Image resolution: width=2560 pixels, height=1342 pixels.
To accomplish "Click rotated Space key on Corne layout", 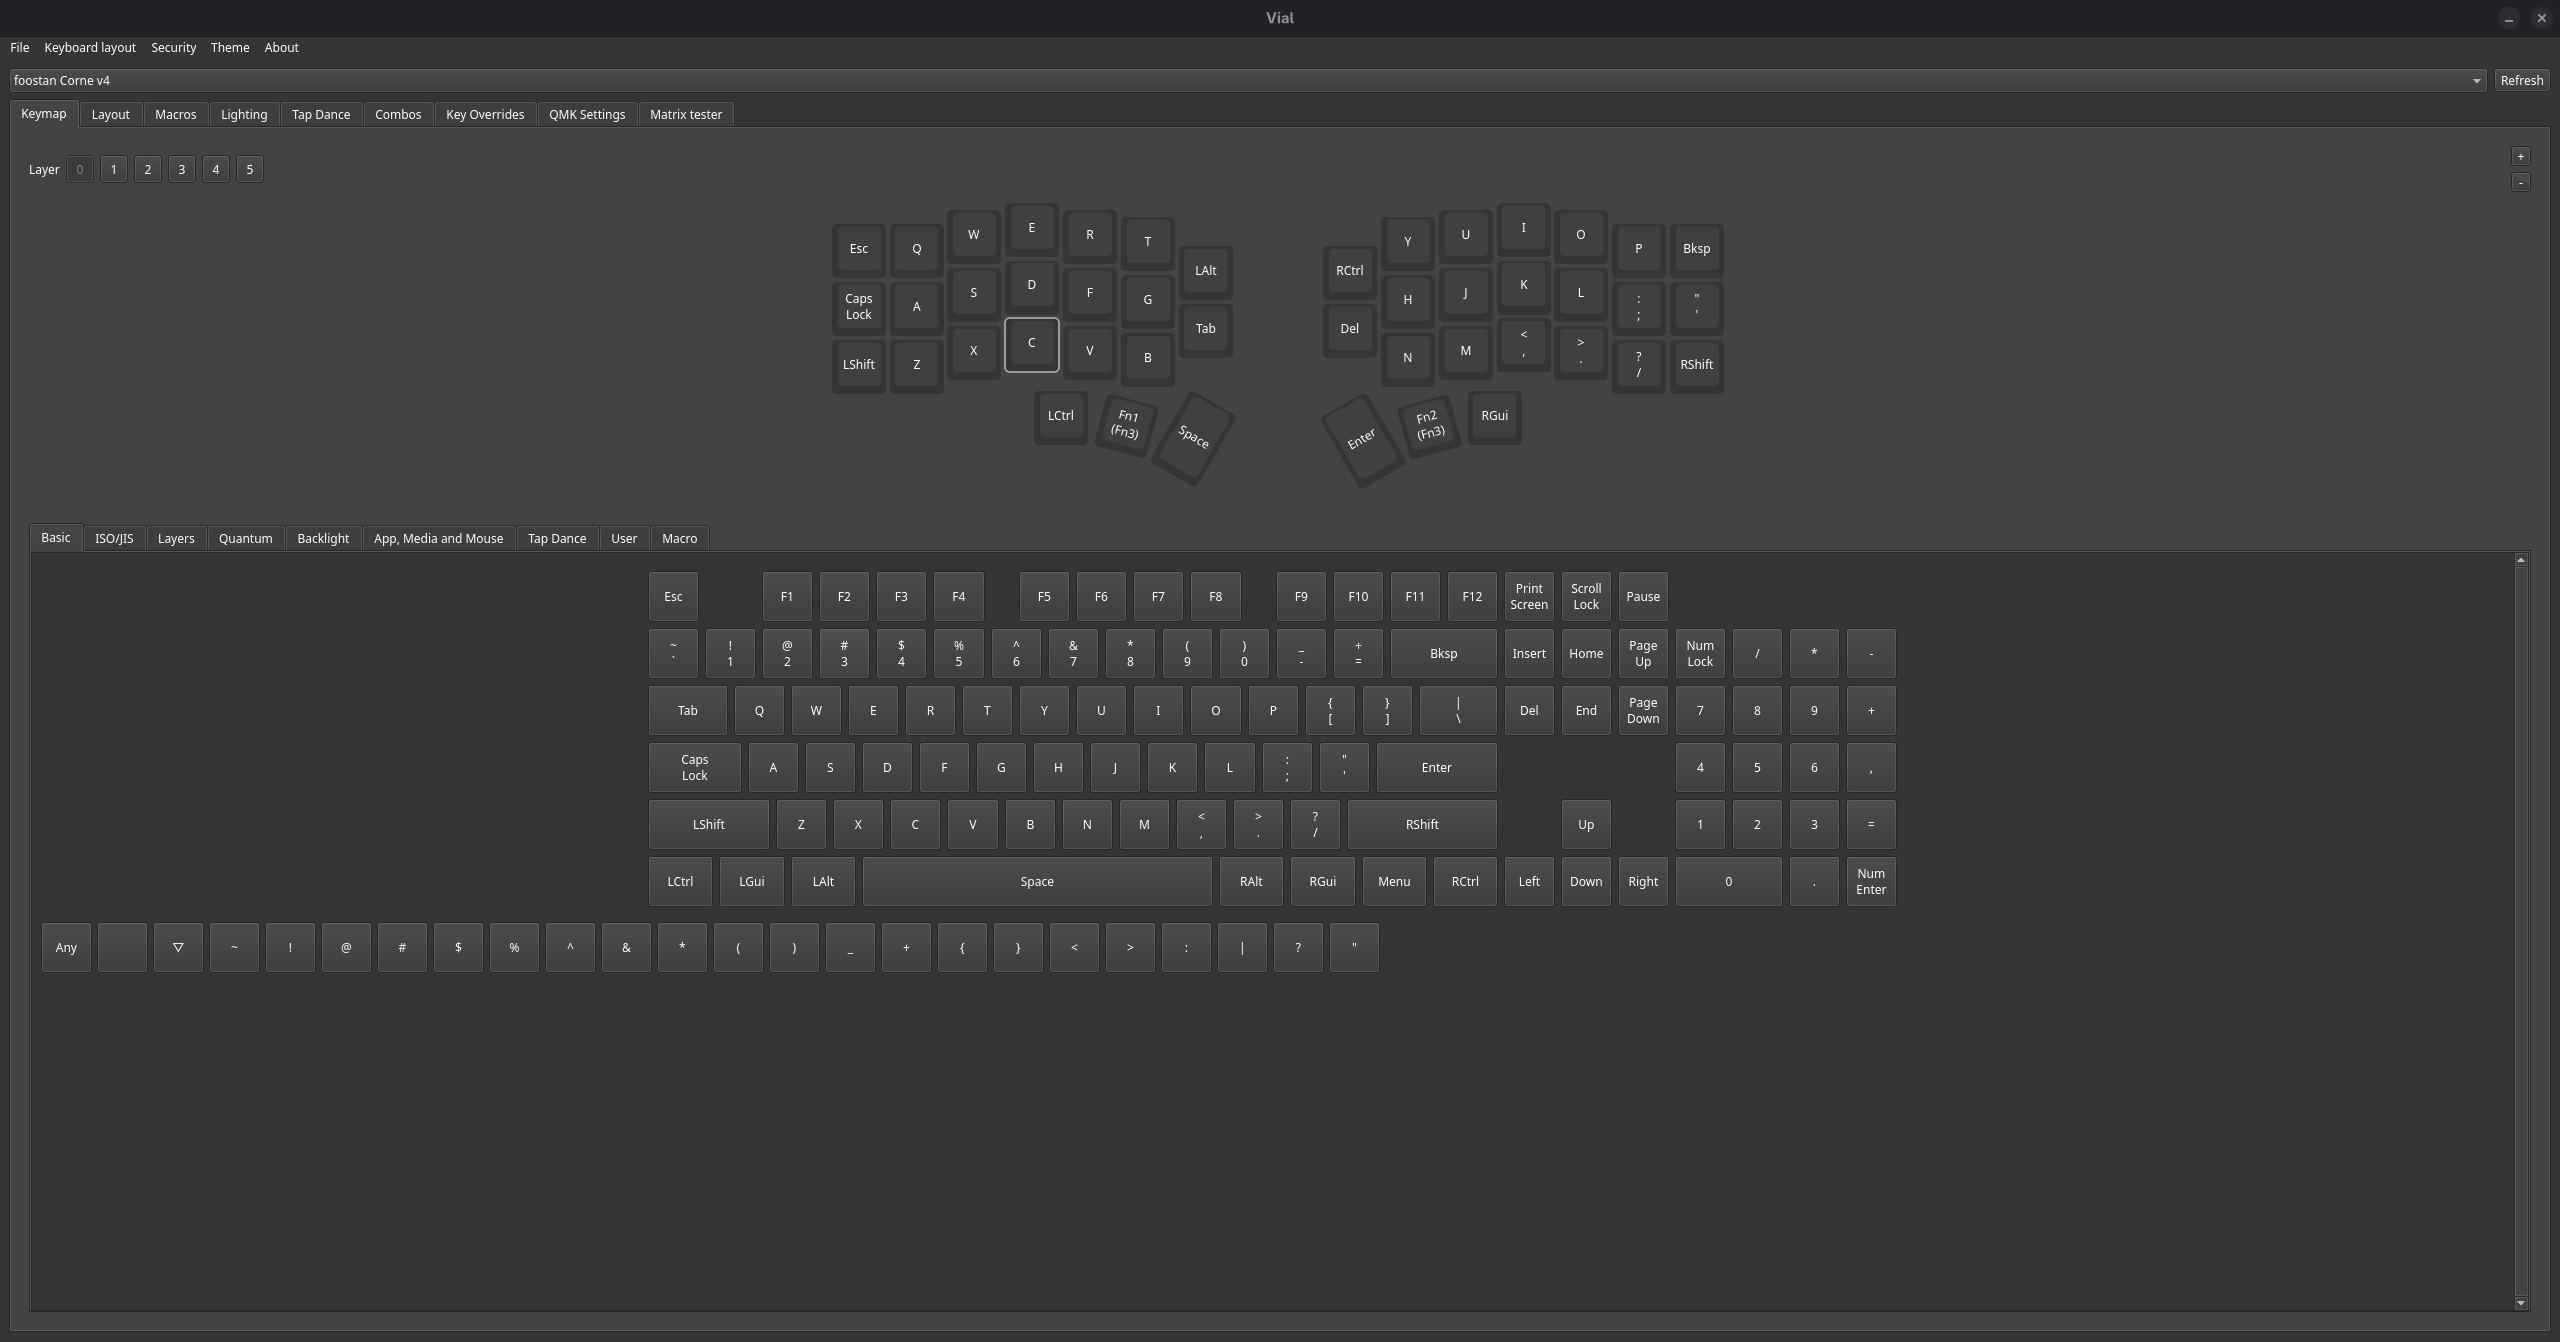I will tap(1193, 437).
